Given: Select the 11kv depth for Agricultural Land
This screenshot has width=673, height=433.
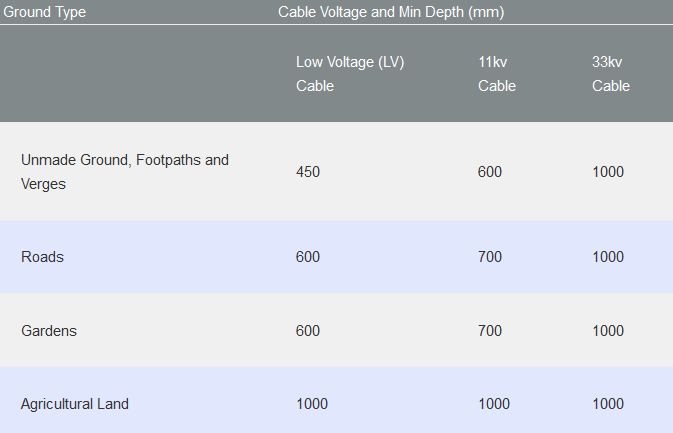Looking at the screenshot, I should coord(494,404).
